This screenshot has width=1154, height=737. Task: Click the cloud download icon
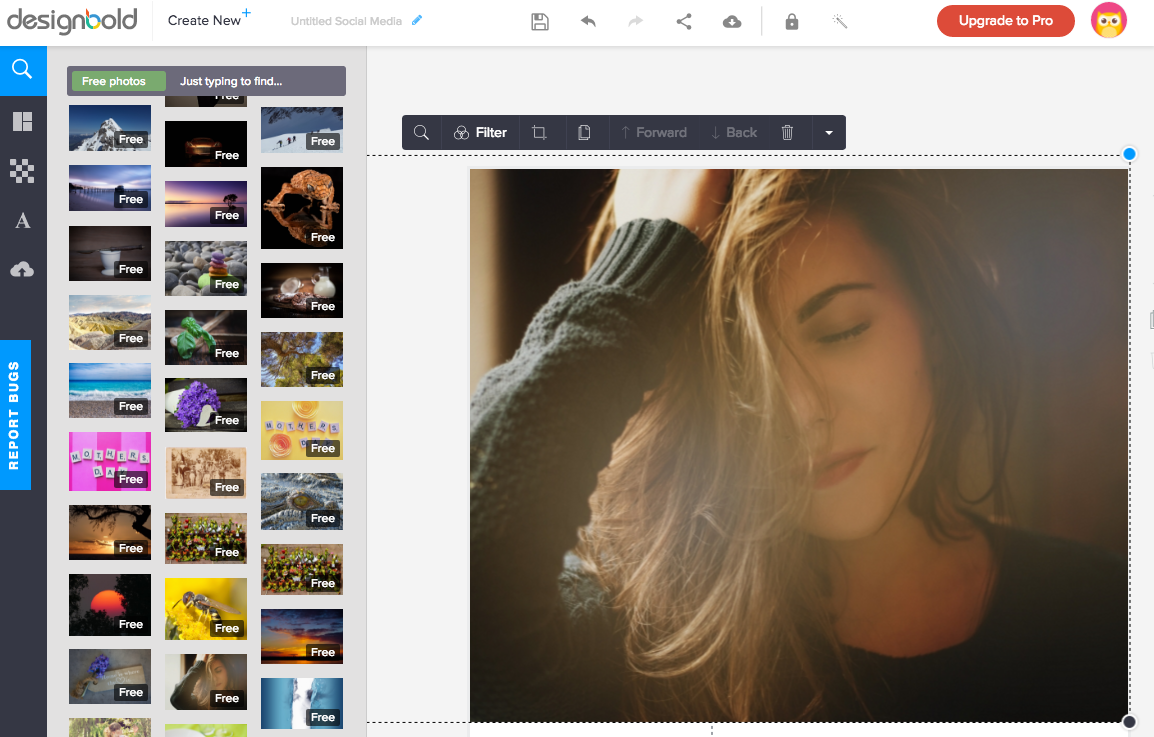point(732,21)
